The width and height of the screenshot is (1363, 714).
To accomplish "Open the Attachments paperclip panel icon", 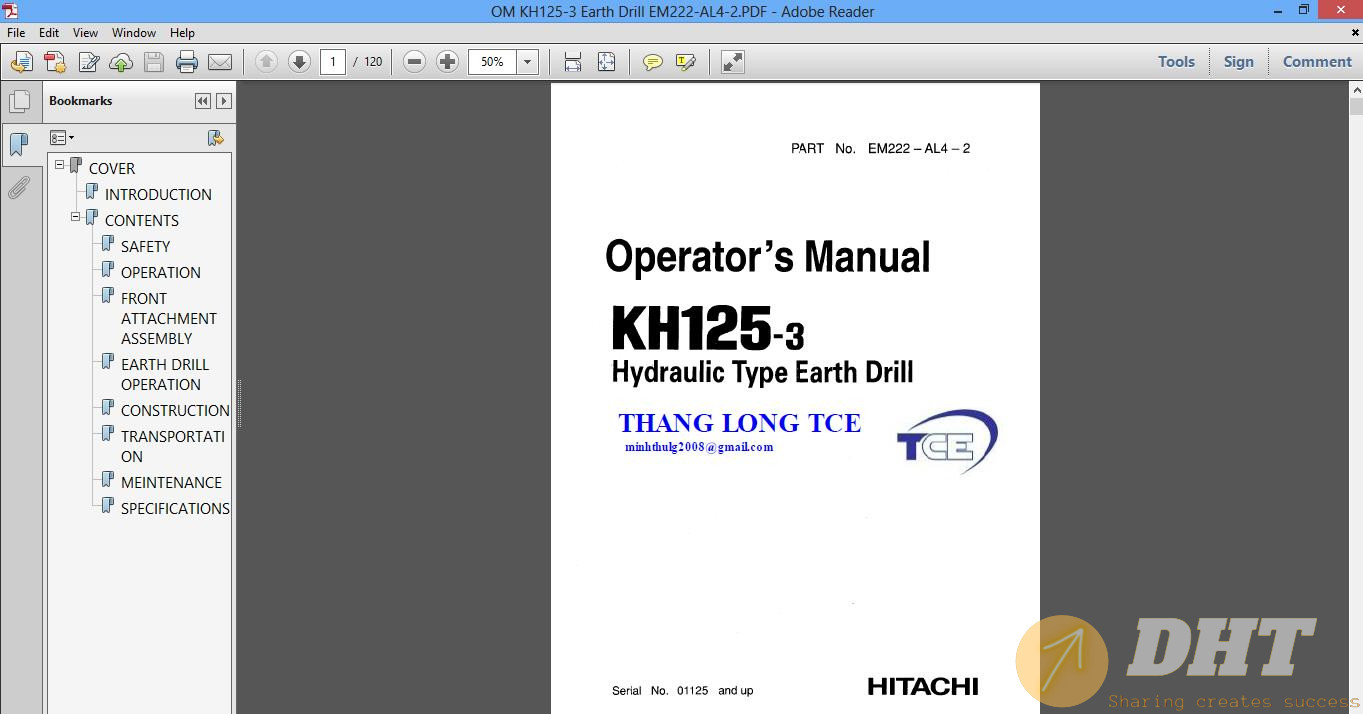I will pyautogui.click(x=19, y=187).
